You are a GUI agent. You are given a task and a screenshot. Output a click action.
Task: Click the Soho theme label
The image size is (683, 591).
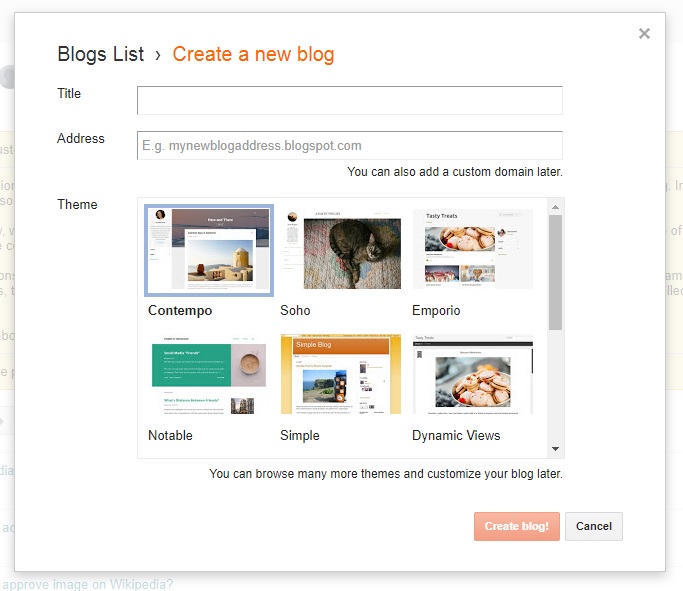(295, 311)
